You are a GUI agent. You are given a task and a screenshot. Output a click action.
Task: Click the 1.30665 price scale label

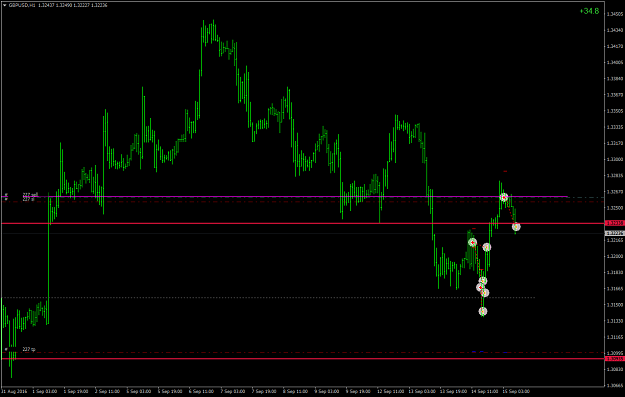(x=615, y=385)
